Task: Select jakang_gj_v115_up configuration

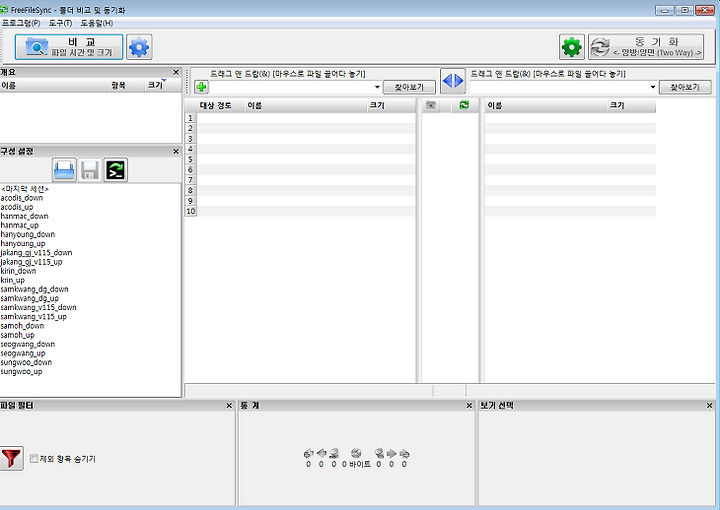Action: 31,262
